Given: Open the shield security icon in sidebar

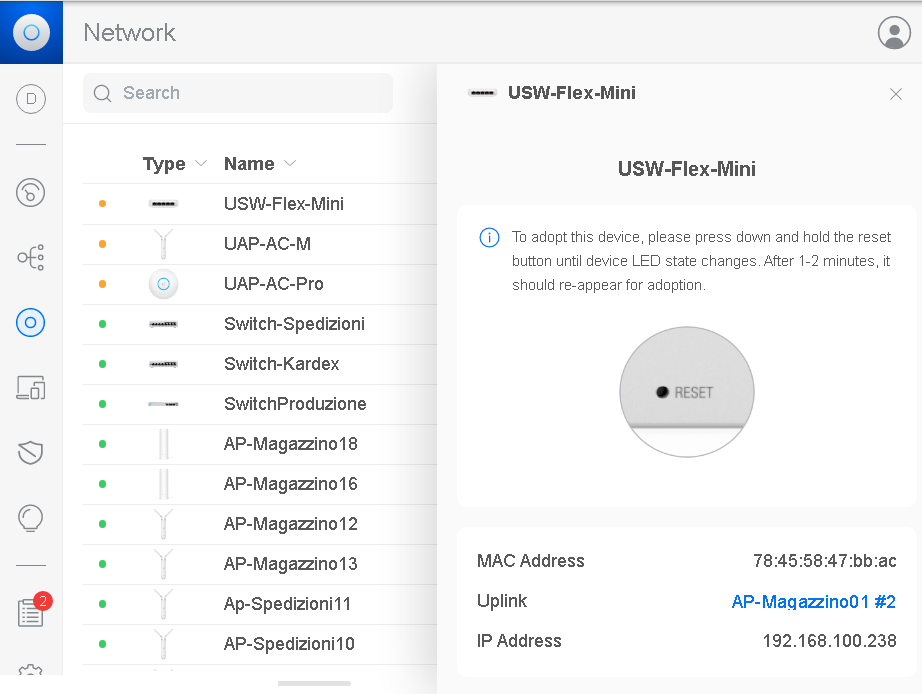Looking at the screenshot, I should pyautogui.click(x=31, y=453).
